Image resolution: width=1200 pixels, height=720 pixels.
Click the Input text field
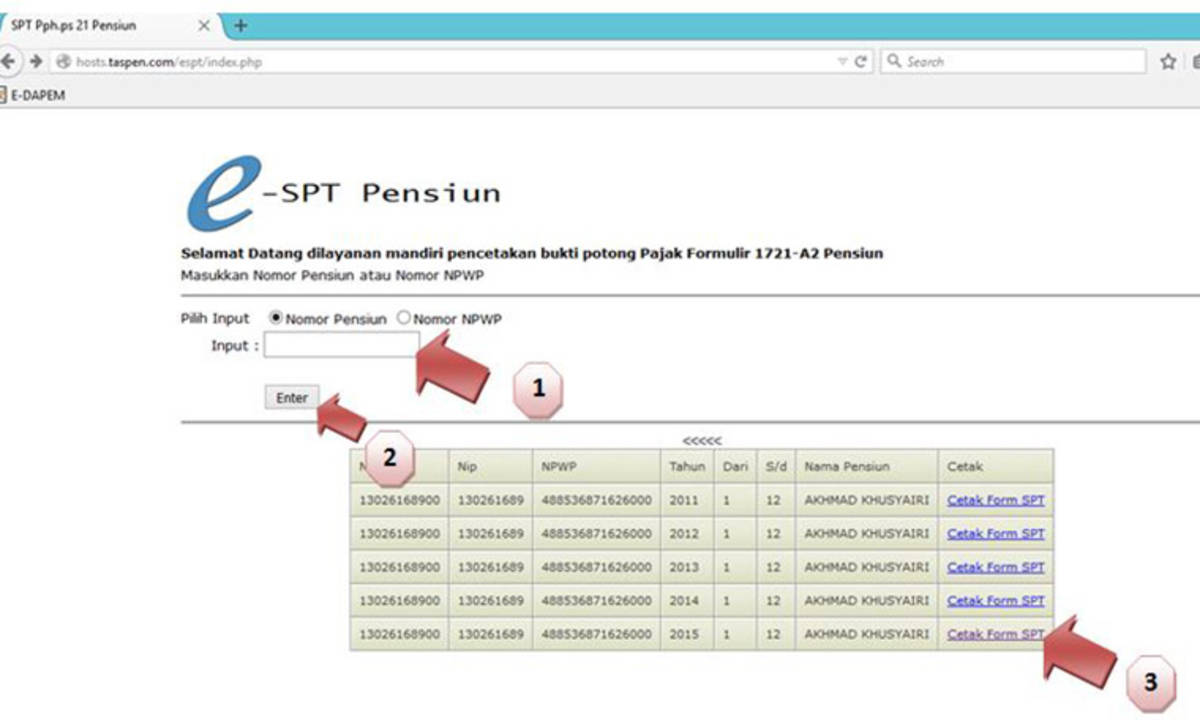[342, 345]
